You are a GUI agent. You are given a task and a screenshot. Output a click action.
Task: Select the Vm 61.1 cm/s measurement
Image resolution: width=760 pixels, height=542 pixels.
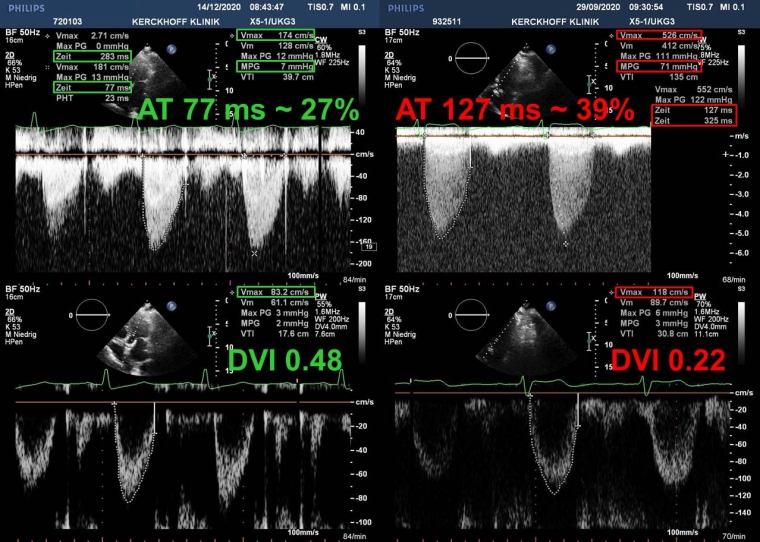coord(275,303)
